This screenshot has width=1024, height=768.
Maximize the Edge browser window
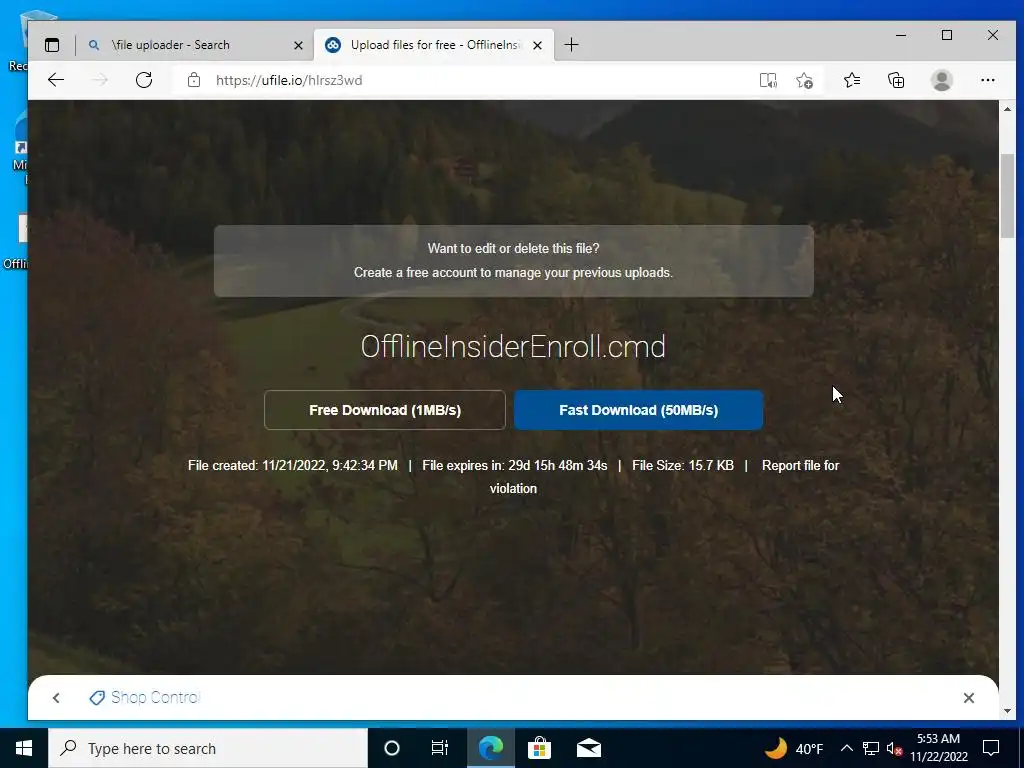point(947,36)
